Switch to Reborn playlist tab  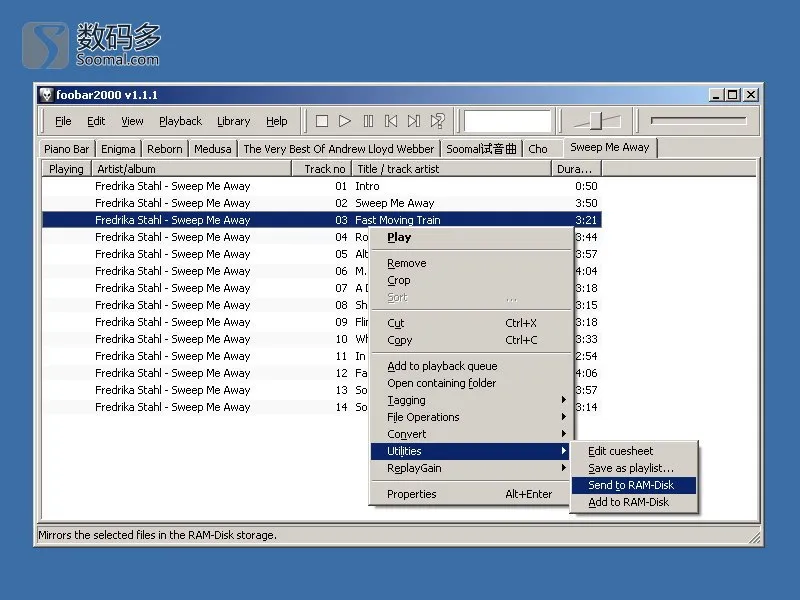click(x=164, y=149)
